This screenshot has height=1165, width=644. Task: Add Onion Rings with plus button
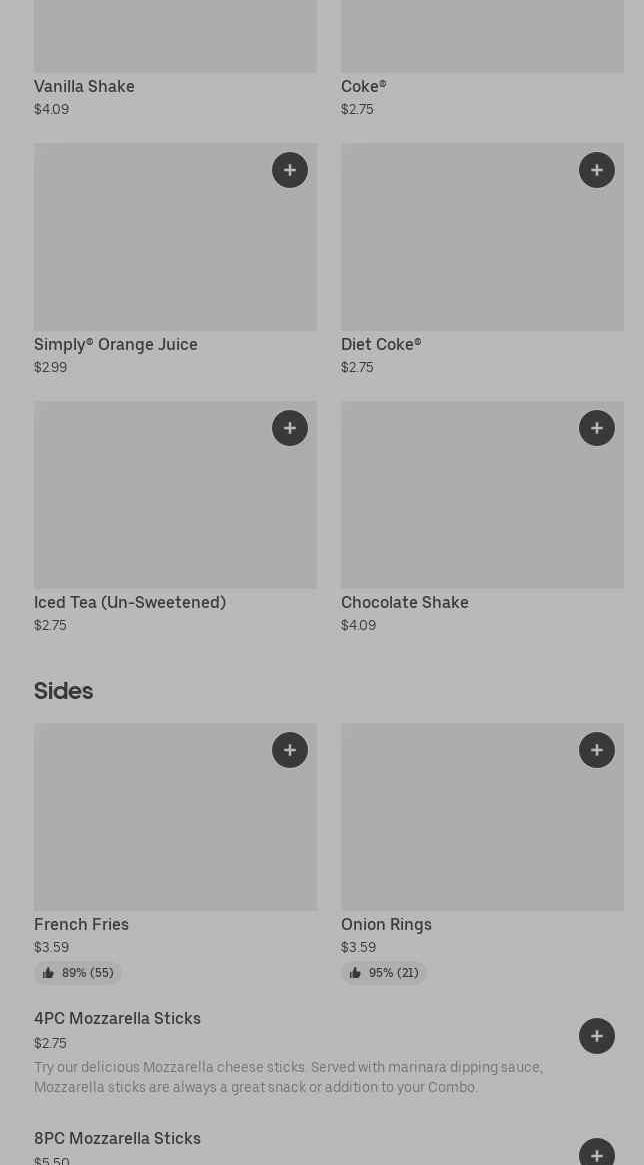coord(597,750)
